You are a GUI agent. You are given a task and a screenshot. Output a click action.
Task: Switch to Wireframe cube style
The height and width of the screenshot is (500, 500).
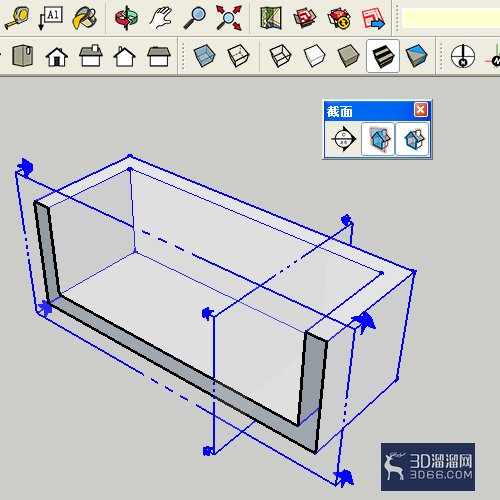click(280, 56)
